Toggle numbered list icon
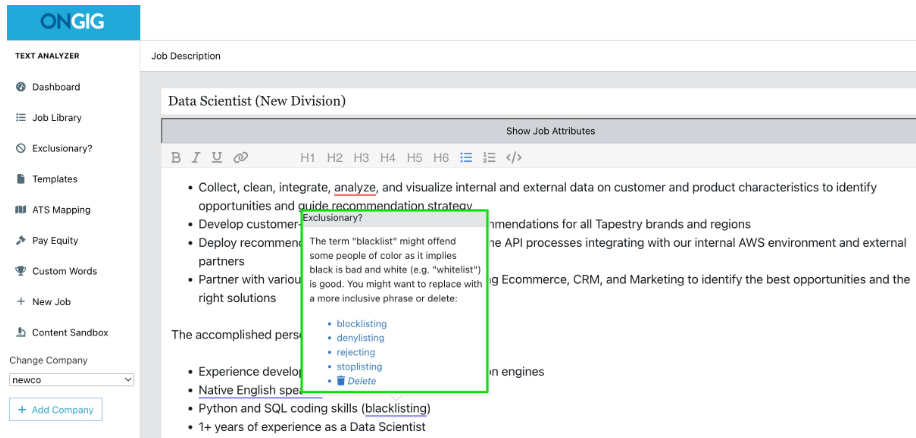The width and height of the screenshot is (916, 438). [x=490, y=157]
